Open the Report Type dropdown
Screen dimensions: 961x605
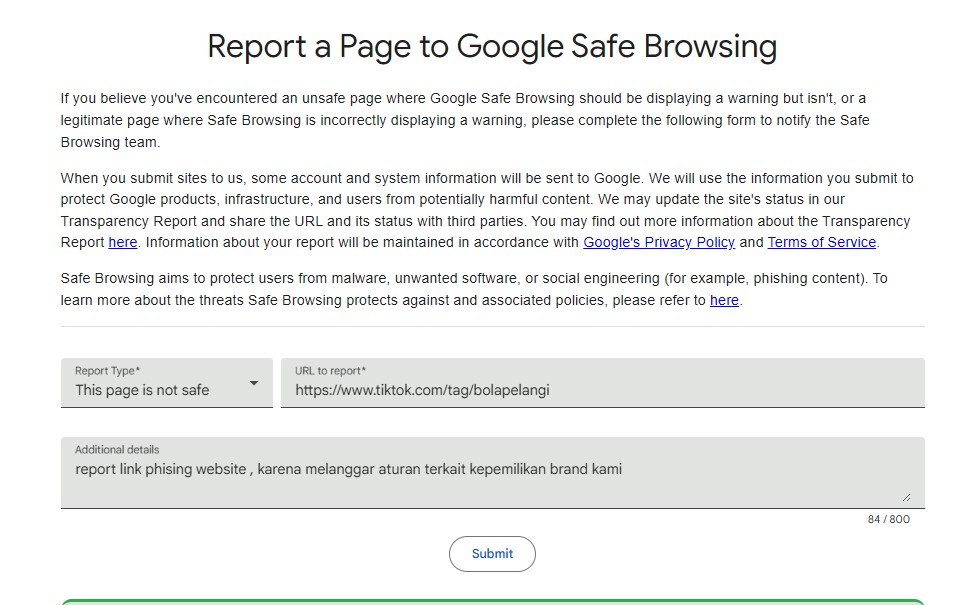167,383
